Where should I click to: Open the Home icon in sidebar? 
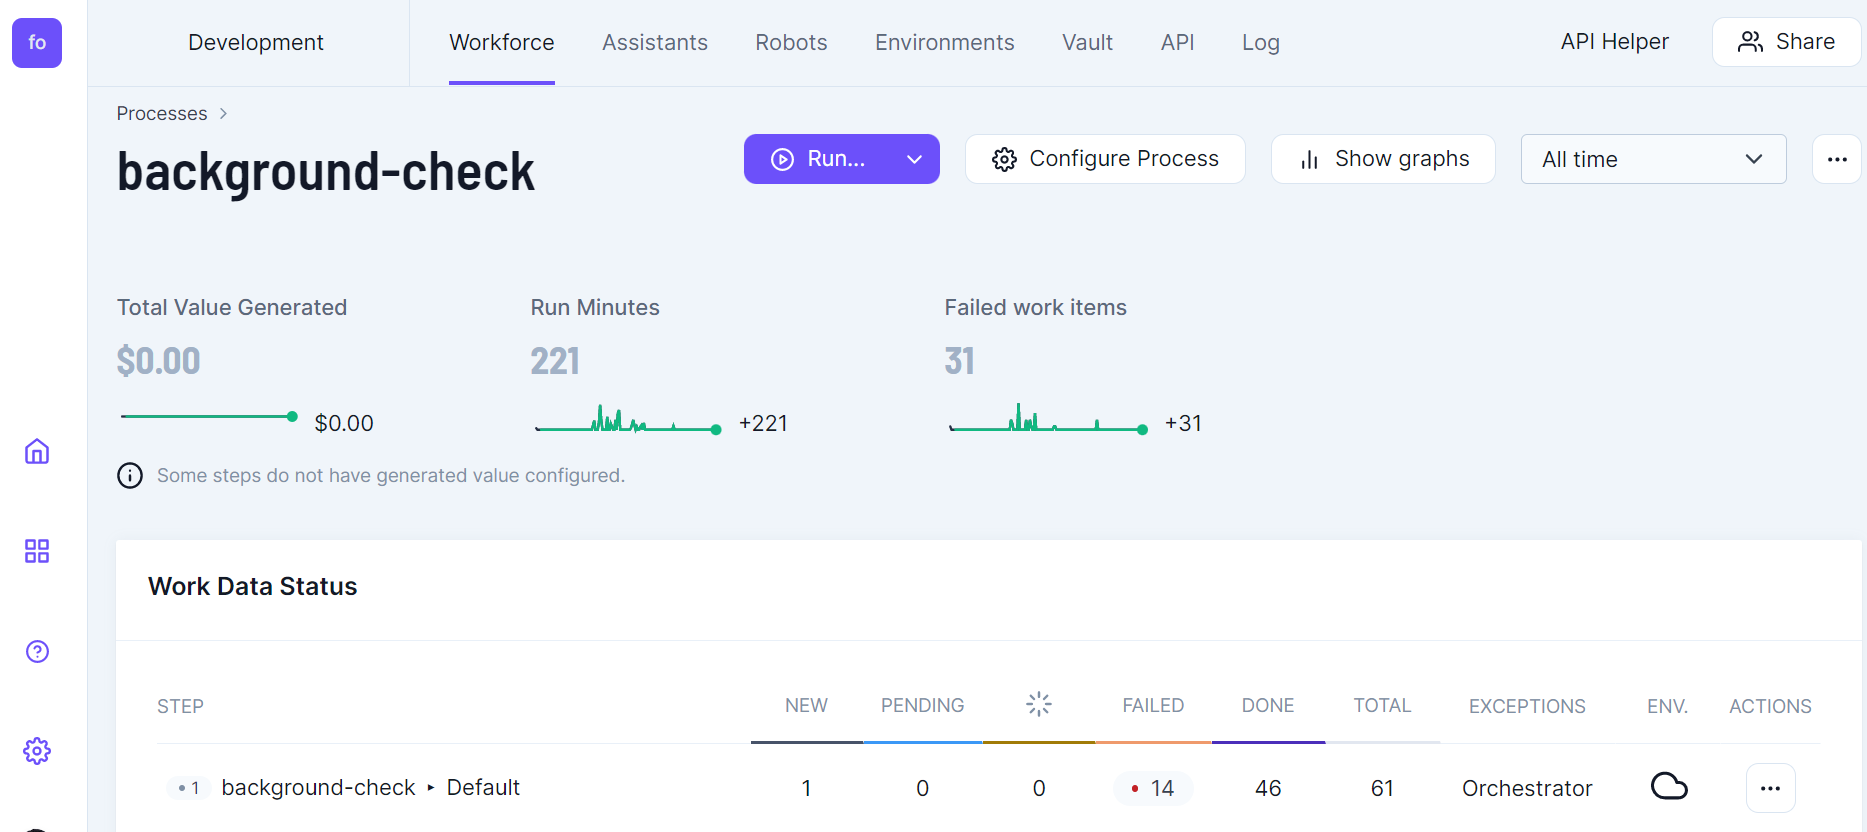(37, 452)
